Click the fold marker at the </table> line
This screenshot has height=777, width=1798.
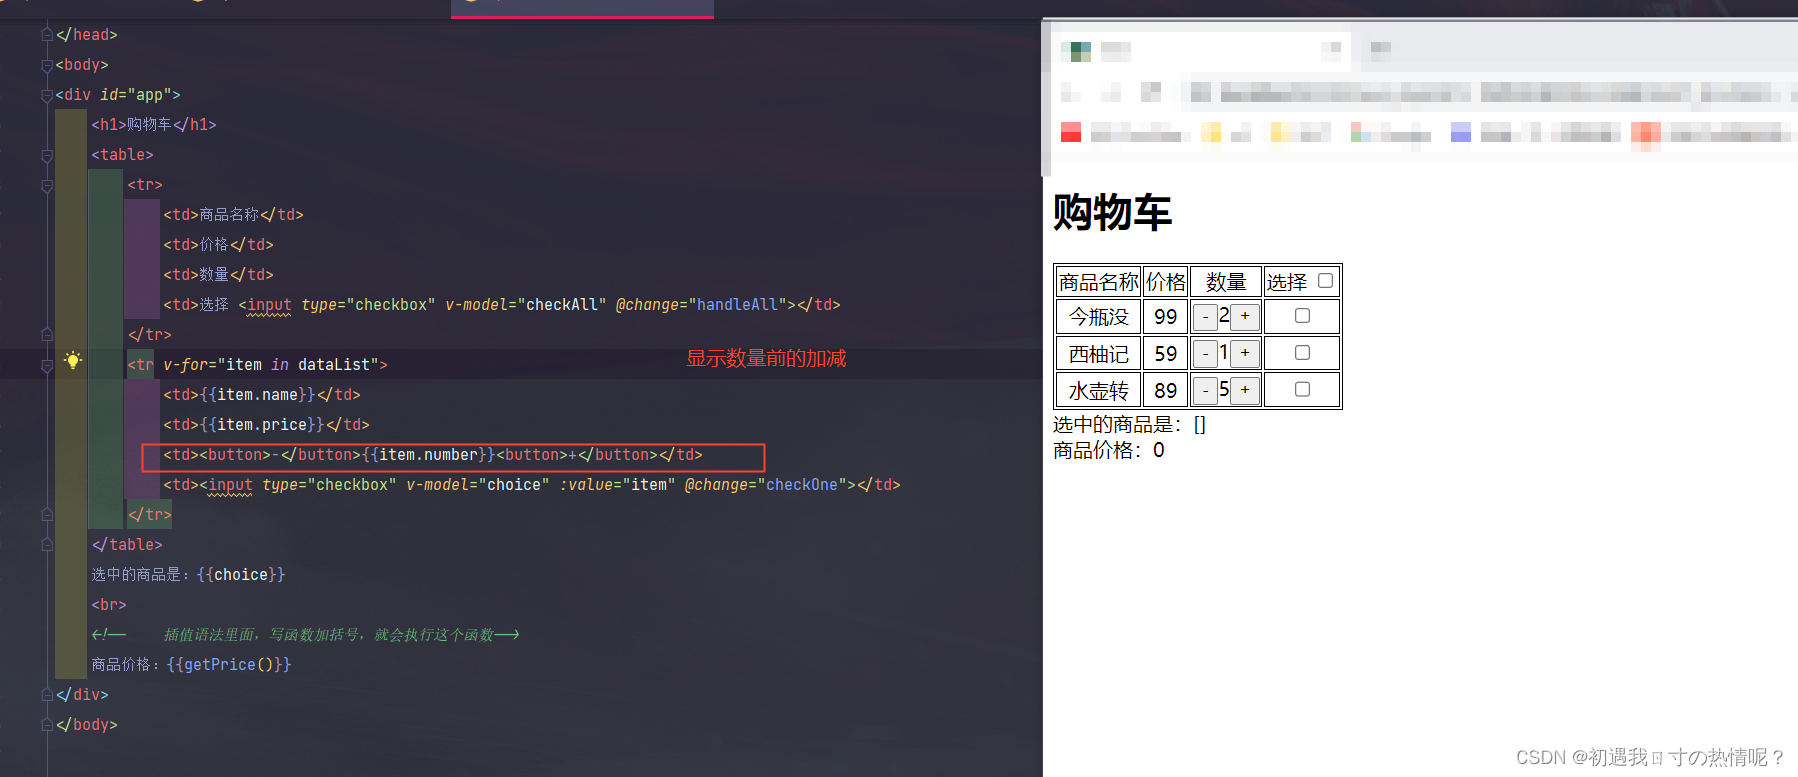click(47, 545)
